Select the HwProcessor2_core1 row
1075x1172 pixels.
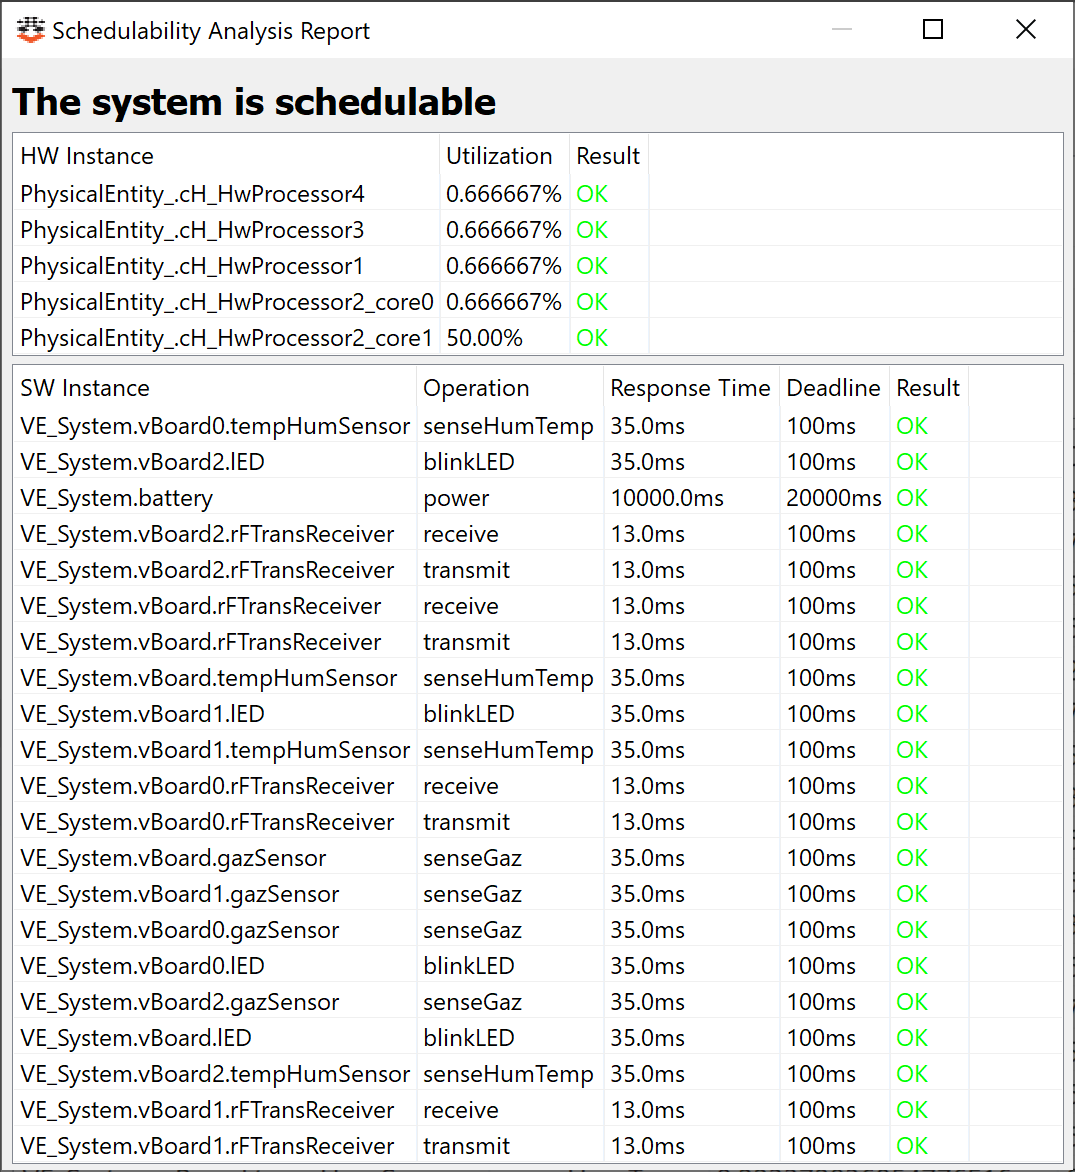pyautogui.click(x=538, y=338)
